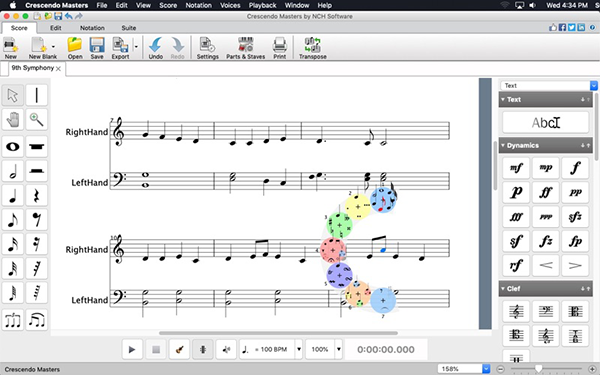Viewport: 600px width, 375px height.
Task: Insert treble clef from Clef panel
Action: click(516, 311)
